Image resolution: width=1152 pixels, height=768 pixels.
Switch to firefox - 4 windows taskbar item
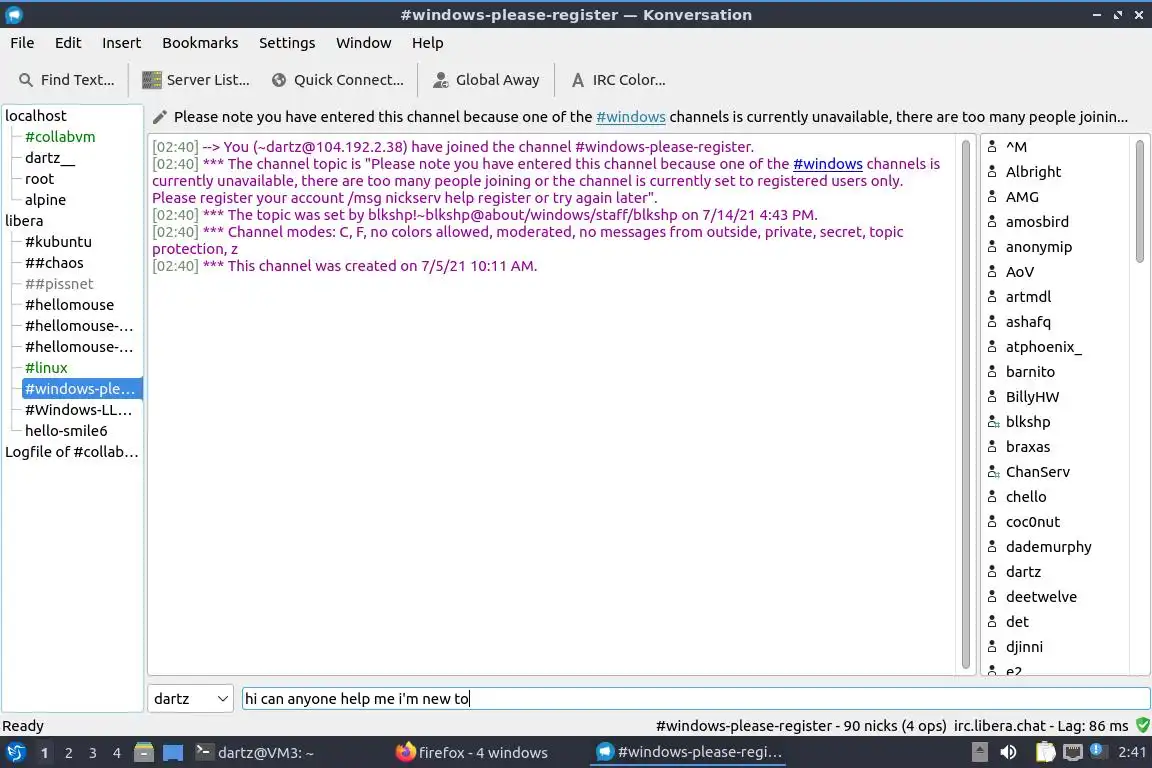tap(472, 753)
